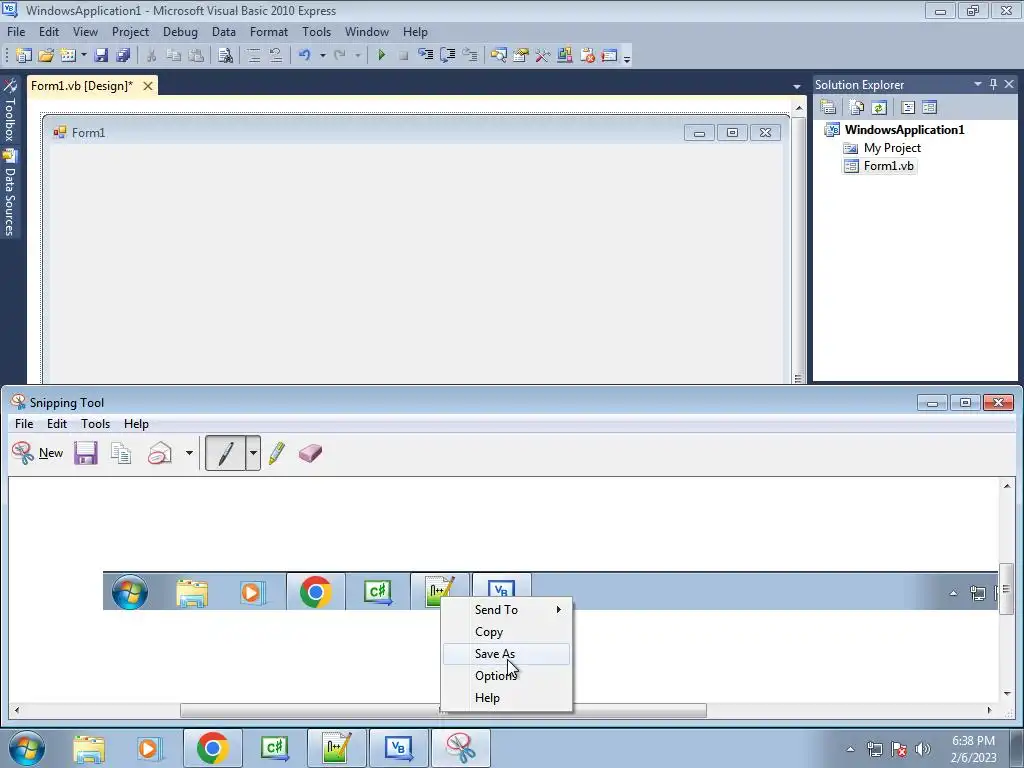Viewport: 1024px width, 768px height.
Task: Click the Step Into toolbar icon
Action: pyautogui.click(x=426, y=56)
